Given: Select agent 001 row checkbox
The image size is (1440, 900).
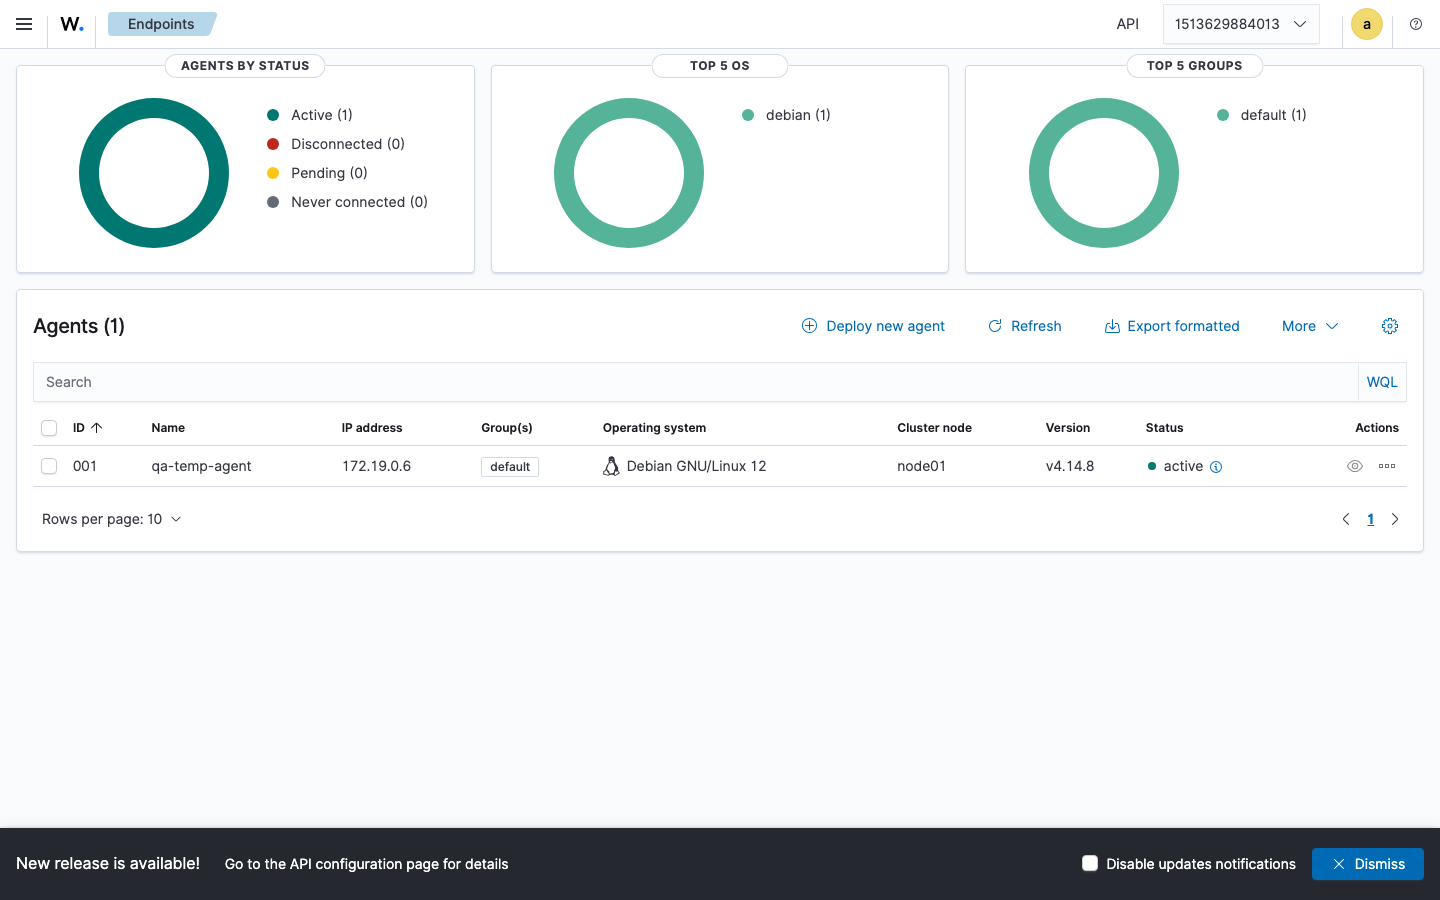Looking at the screenshot, I should click(49, 466).
